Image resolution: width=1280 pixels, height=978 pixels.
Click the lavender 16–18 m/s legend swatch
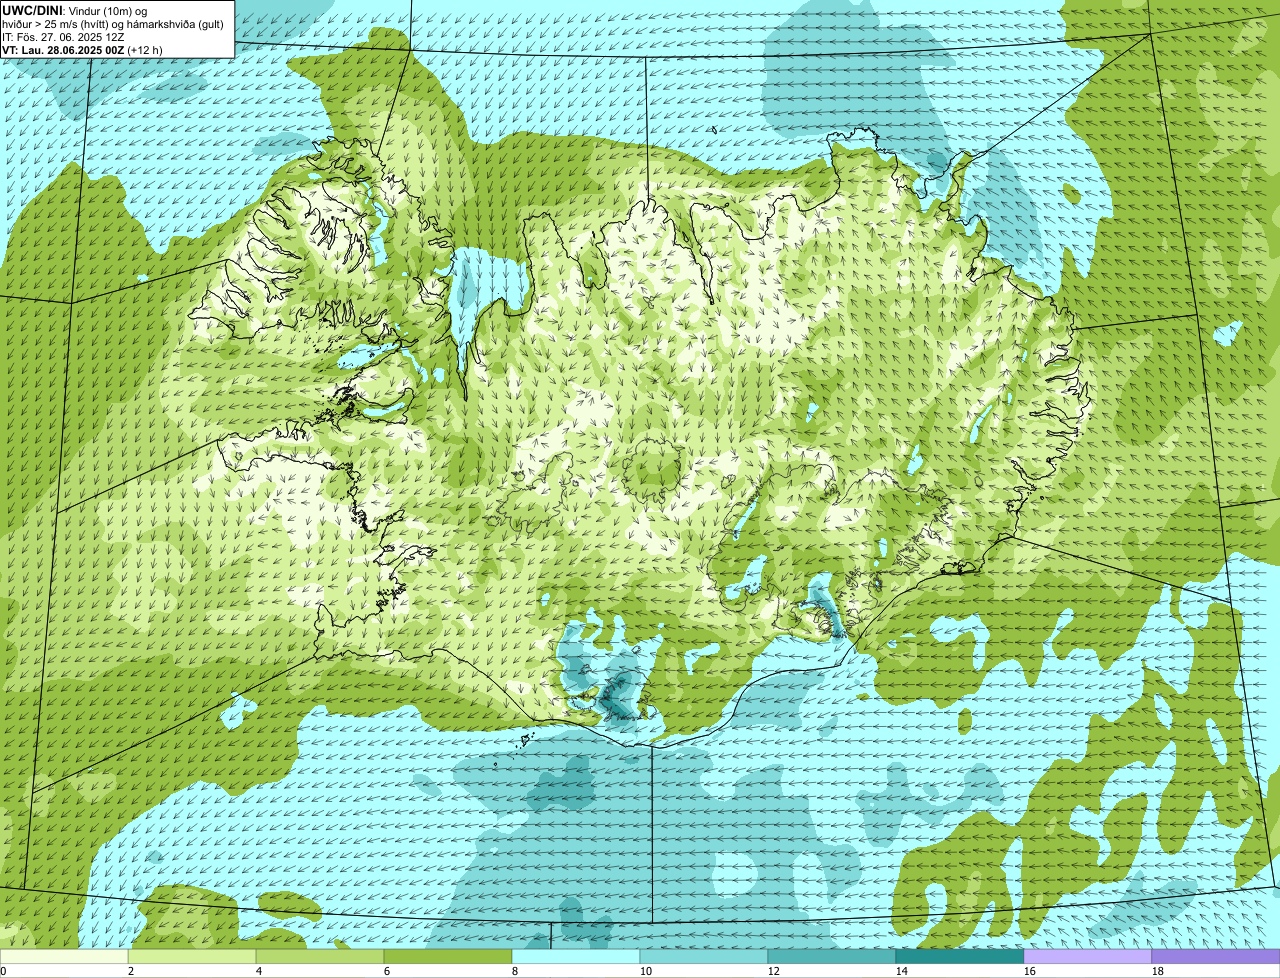coord(1088,956)
